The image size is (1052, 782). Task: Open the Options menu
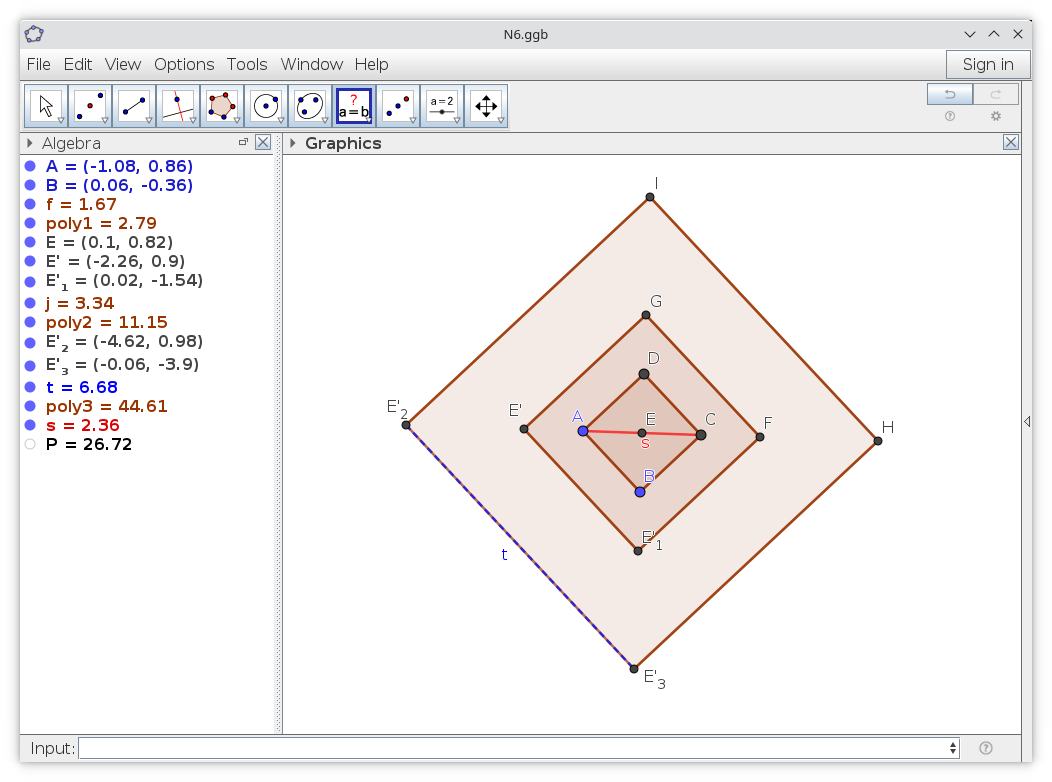point(184,64)
